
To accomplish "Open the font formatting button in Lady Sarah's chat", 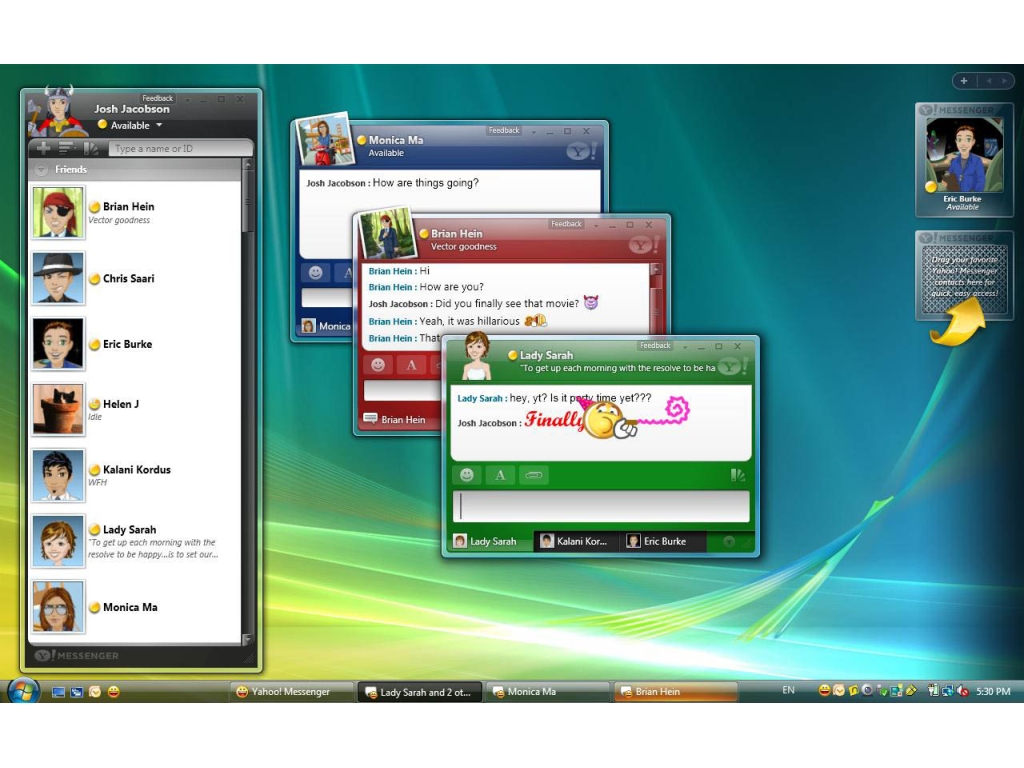I will (x=500, y=475).
